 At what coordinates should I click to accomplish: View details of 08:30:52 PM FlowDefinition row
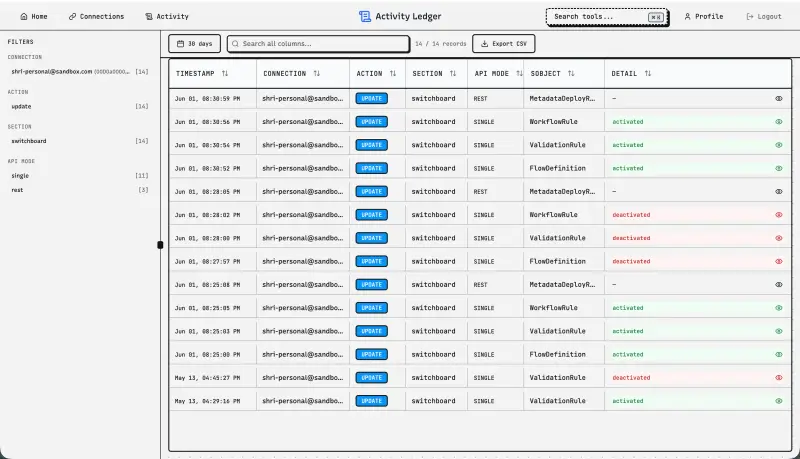(x=779, y=168)
